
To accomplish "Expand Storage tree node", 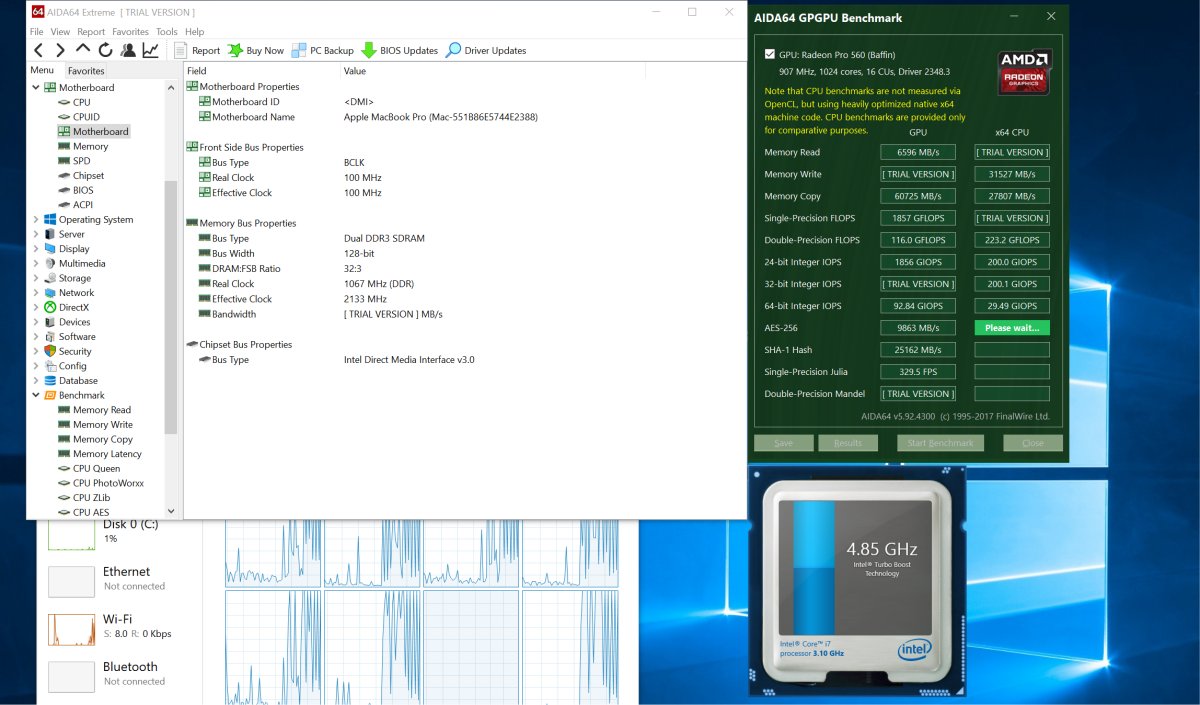I will [36, 278].
